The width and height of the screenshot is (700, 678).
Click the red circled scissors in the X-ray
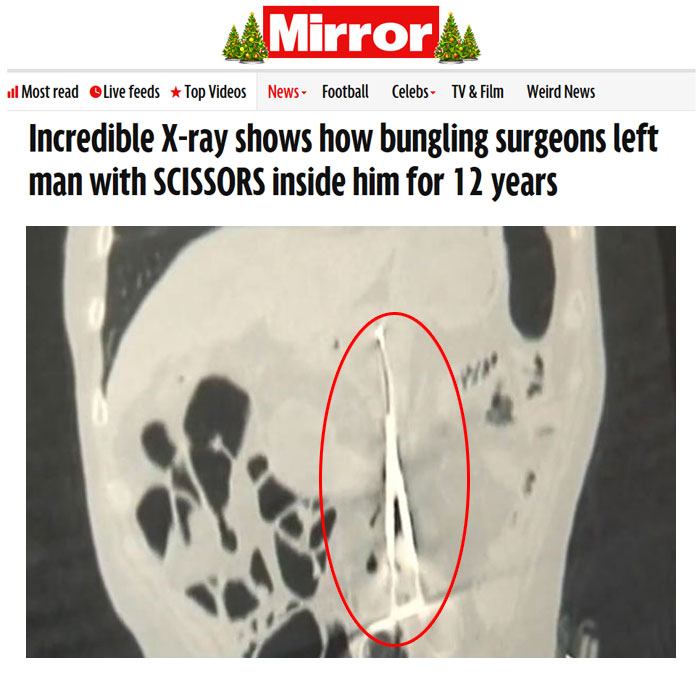point(395,479)
